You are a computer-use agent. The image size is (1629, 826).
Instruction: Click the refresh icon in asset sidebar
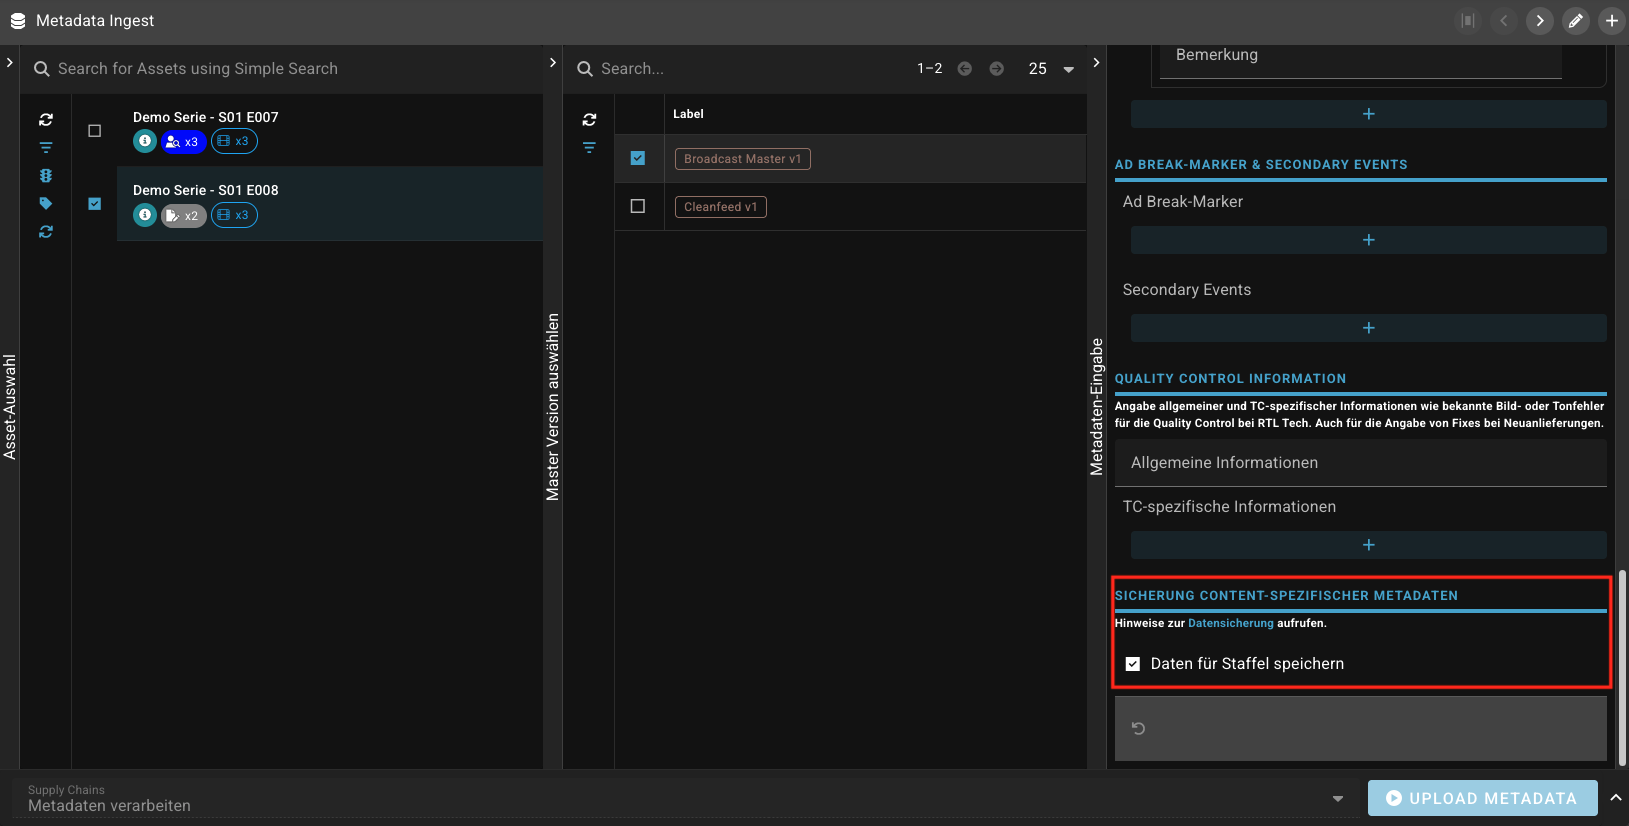click(46, 119)
